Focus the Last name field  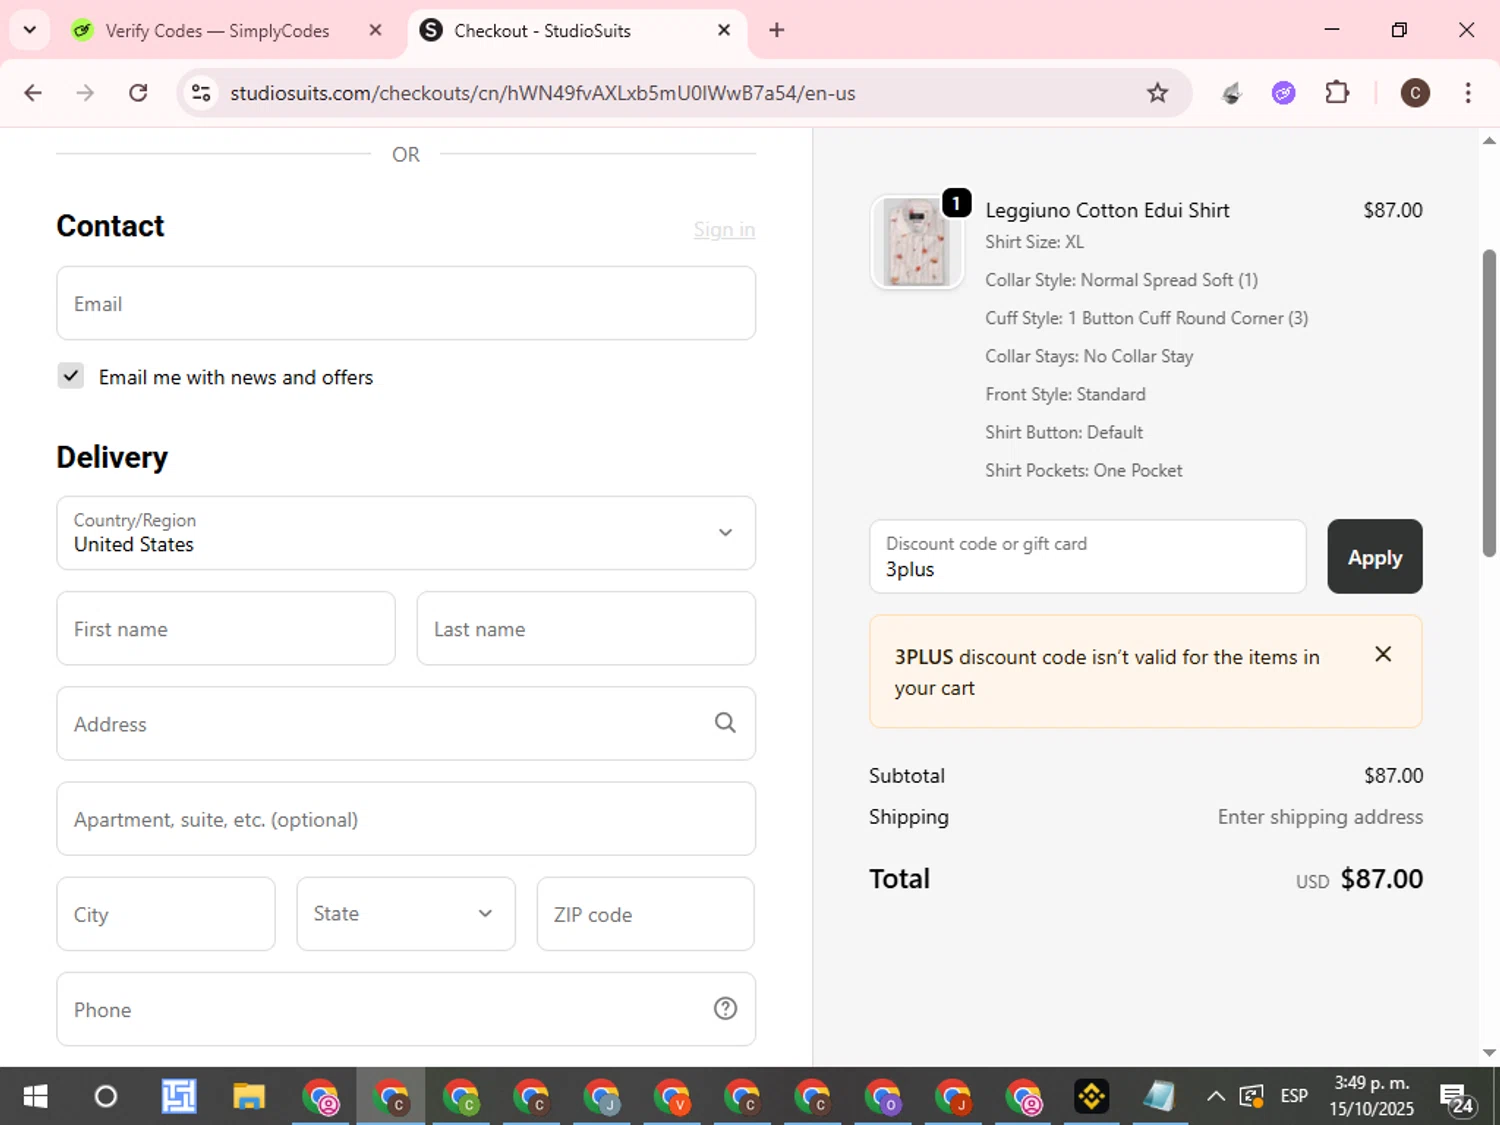click(586, 628)
